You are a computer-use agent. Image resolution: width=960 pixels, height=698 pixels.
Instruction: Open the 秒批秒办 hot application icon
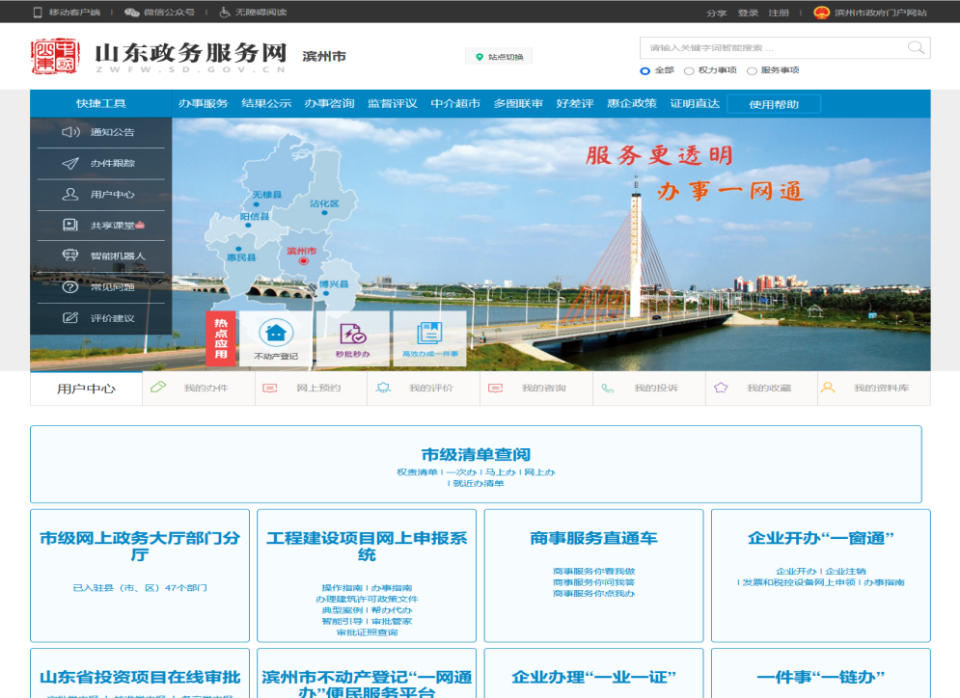[x=352, y=334]
